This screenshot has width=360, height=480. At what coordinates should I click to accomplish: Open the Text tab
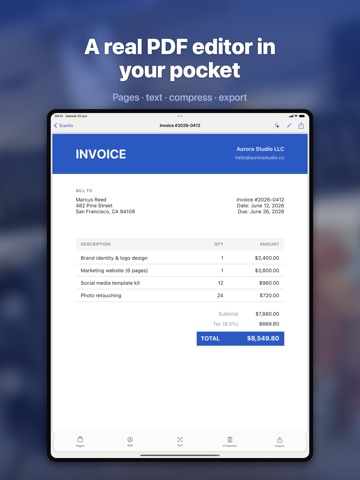(x=180, y=441)
